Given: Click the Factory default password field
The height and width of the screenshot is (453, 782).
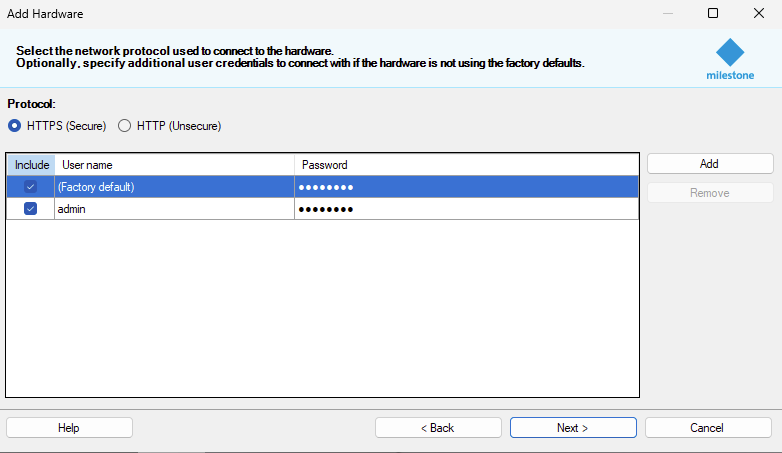Looking at the screenshot, I should pyautogui.click(x=466, y=187).
